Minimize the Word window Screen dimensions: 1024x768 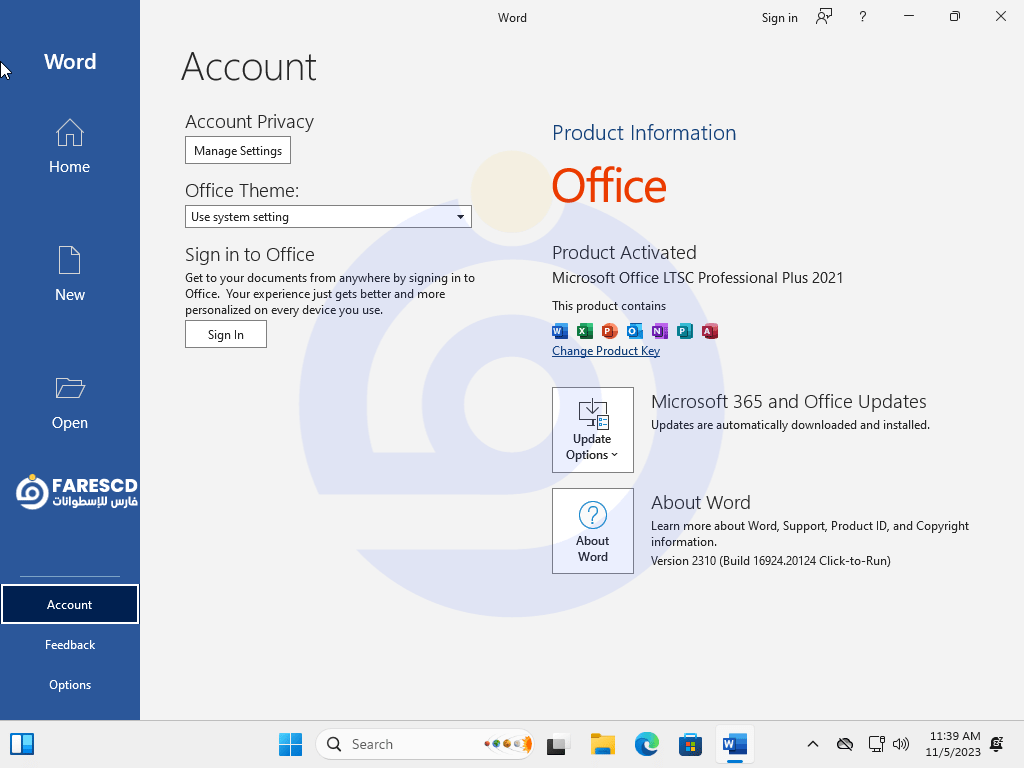pos(908,16)
